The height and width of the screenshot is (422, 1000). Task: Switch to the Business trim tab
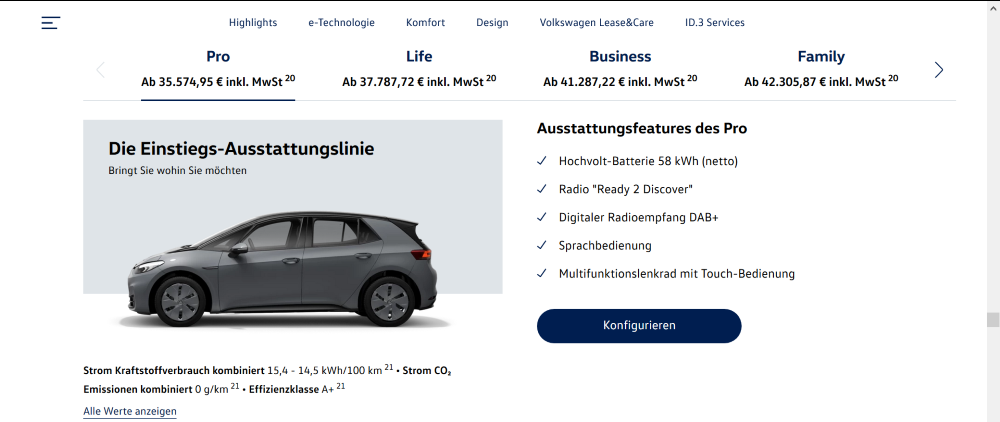point(620,69)
